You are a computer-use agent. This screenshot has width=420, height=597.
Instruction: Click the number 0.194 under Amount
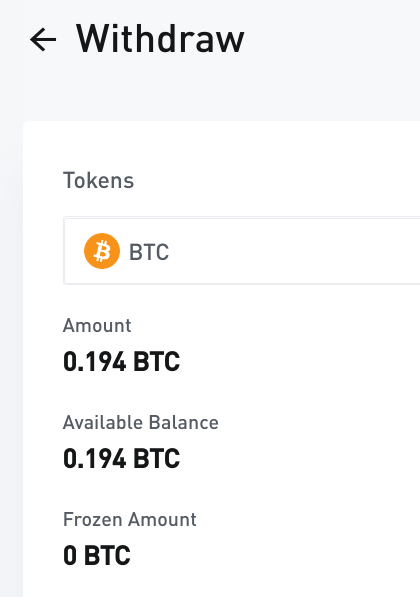coord(94,361)
